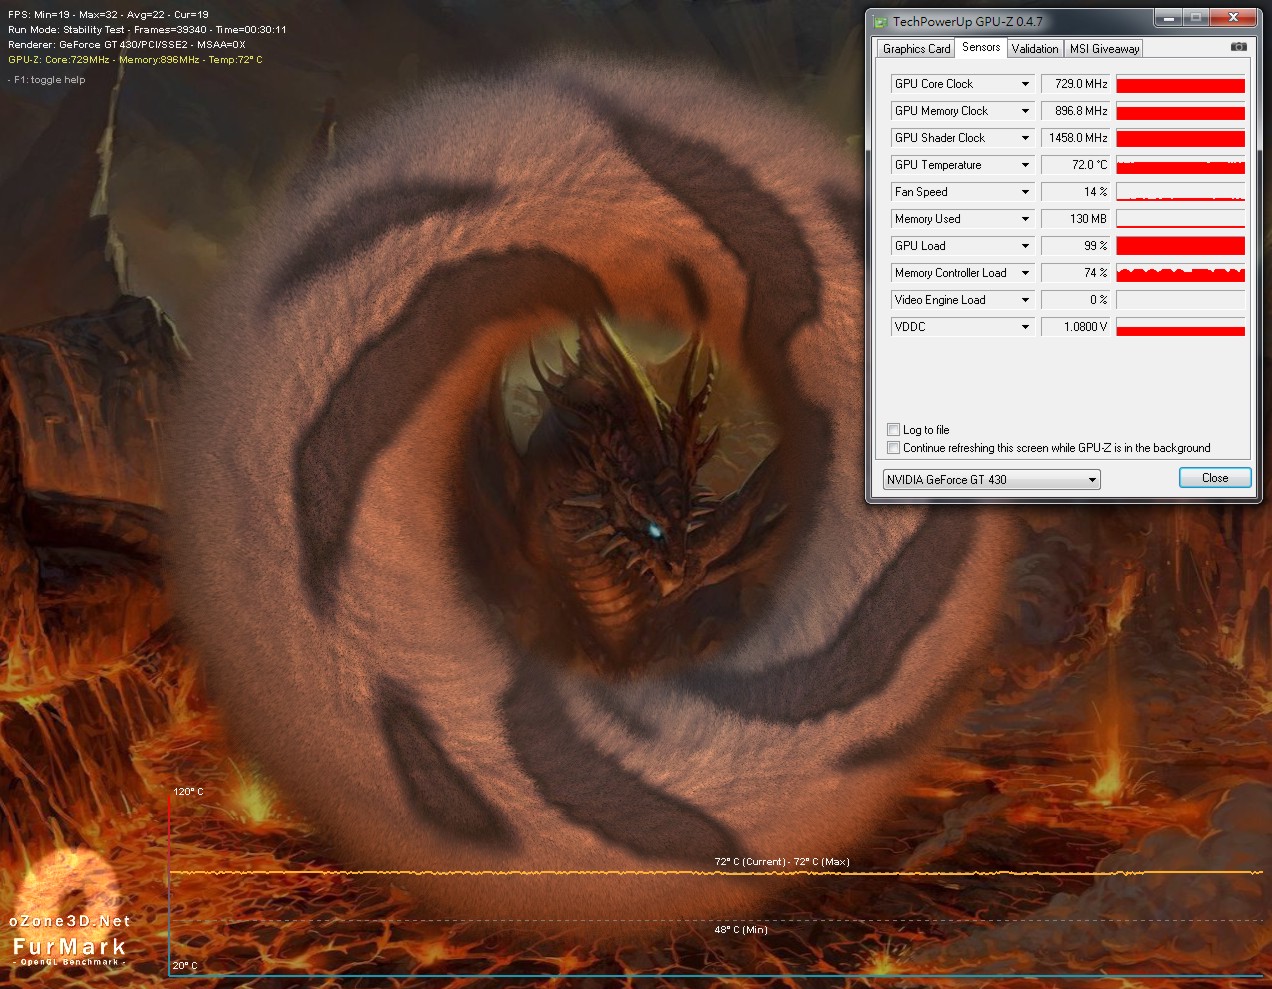Open the VDDC sensor dropdown

[x=1025, y=327]
